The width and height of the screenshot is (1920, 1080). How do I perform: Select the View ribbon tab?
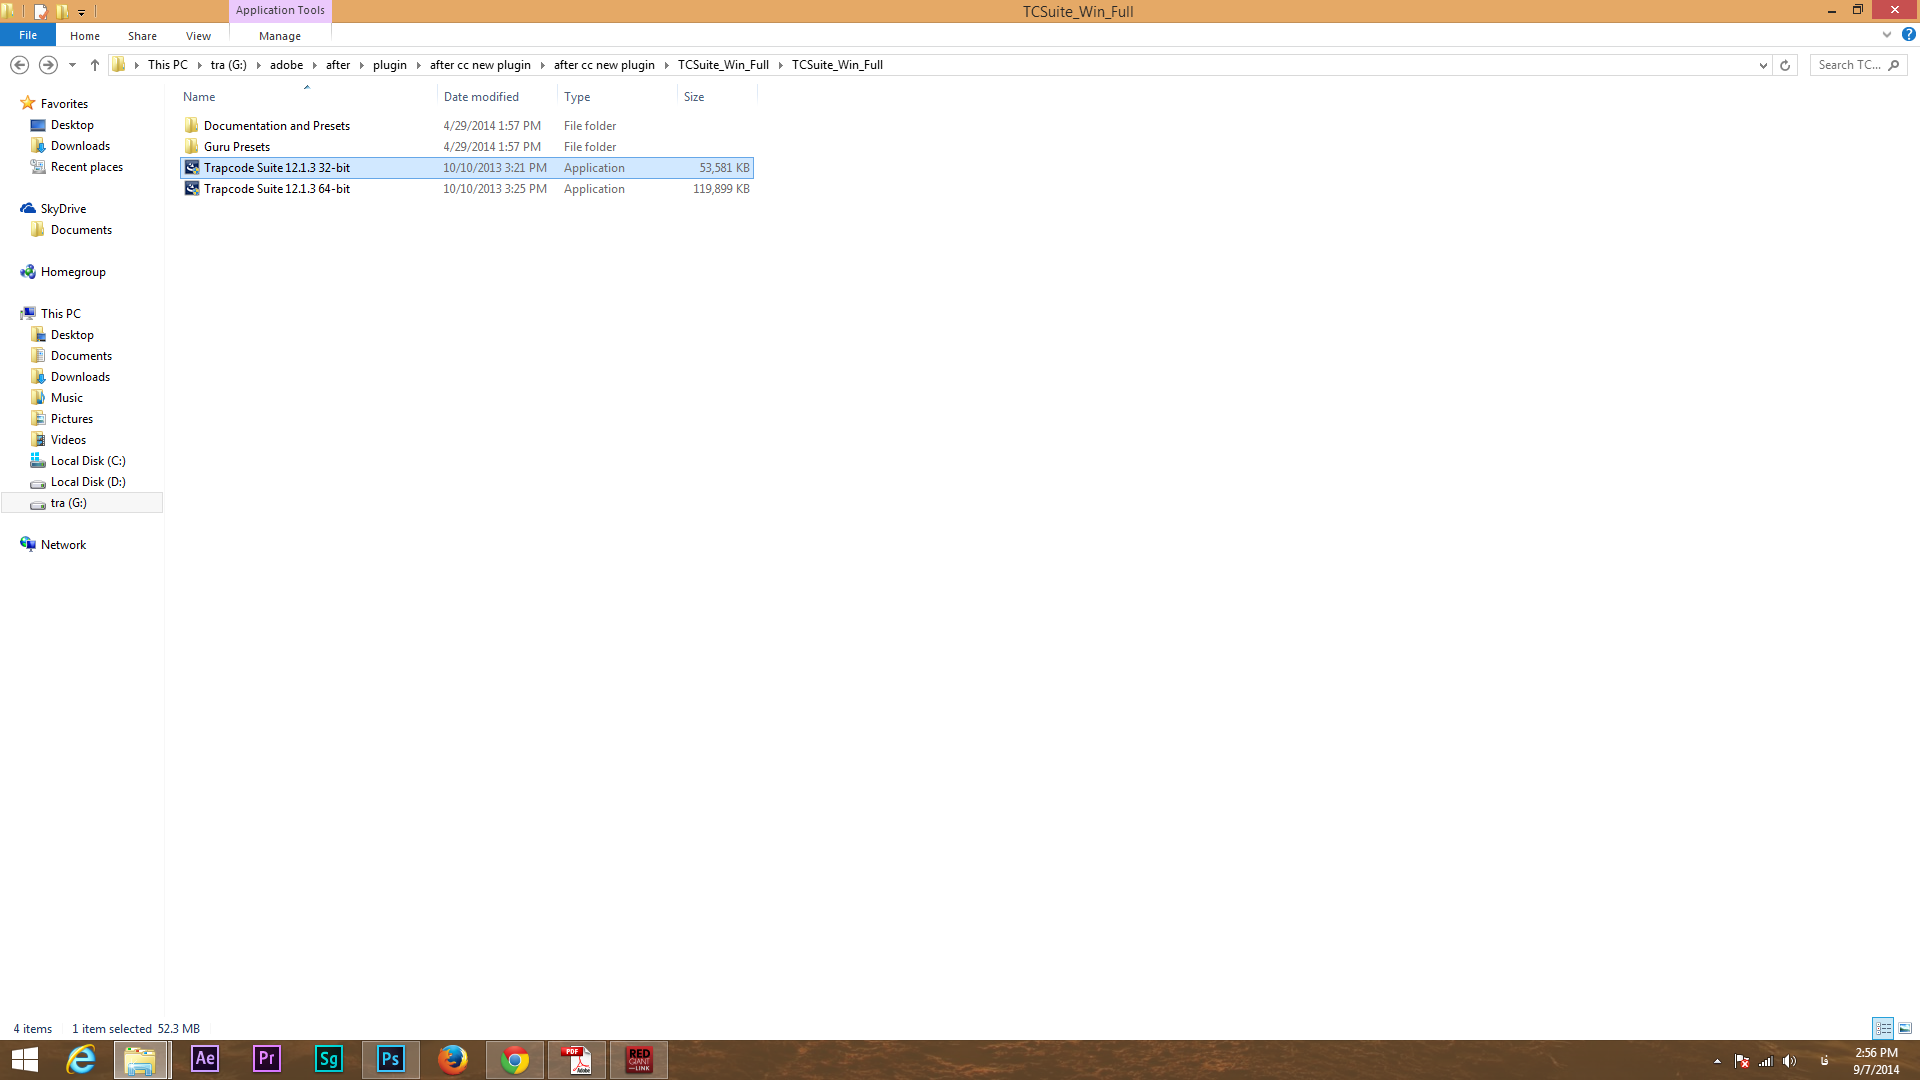(198, 36)
